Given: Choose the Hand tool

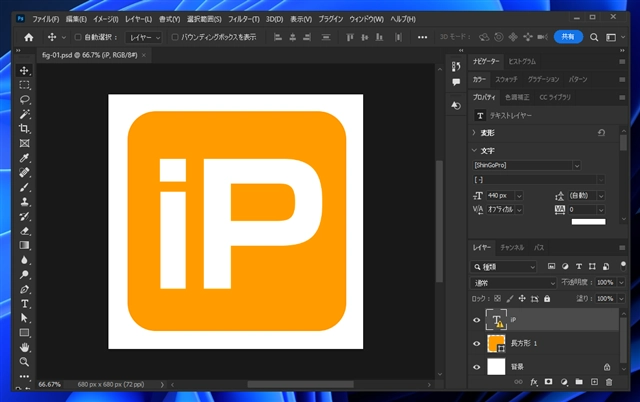Looking at the screenshot, I should point(25,347).
